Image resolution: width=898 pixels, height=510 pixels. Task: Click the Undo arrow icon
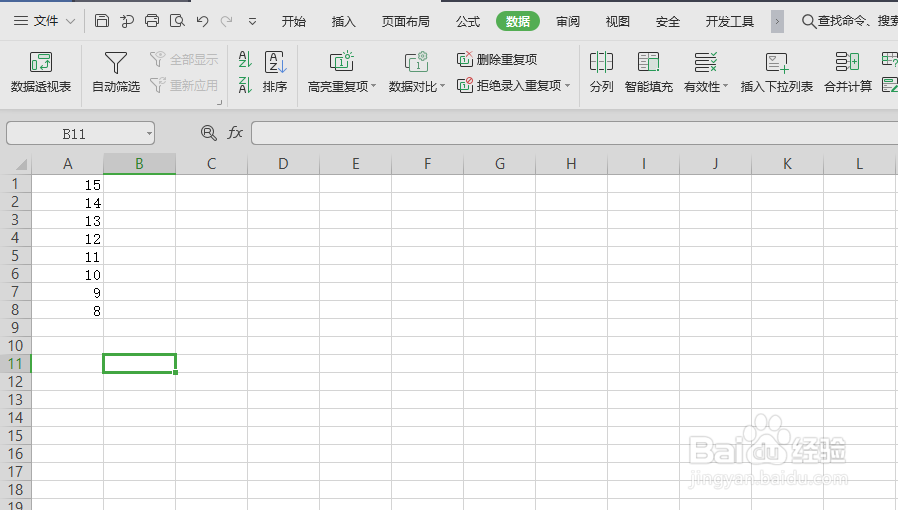(x=202, y=21)
